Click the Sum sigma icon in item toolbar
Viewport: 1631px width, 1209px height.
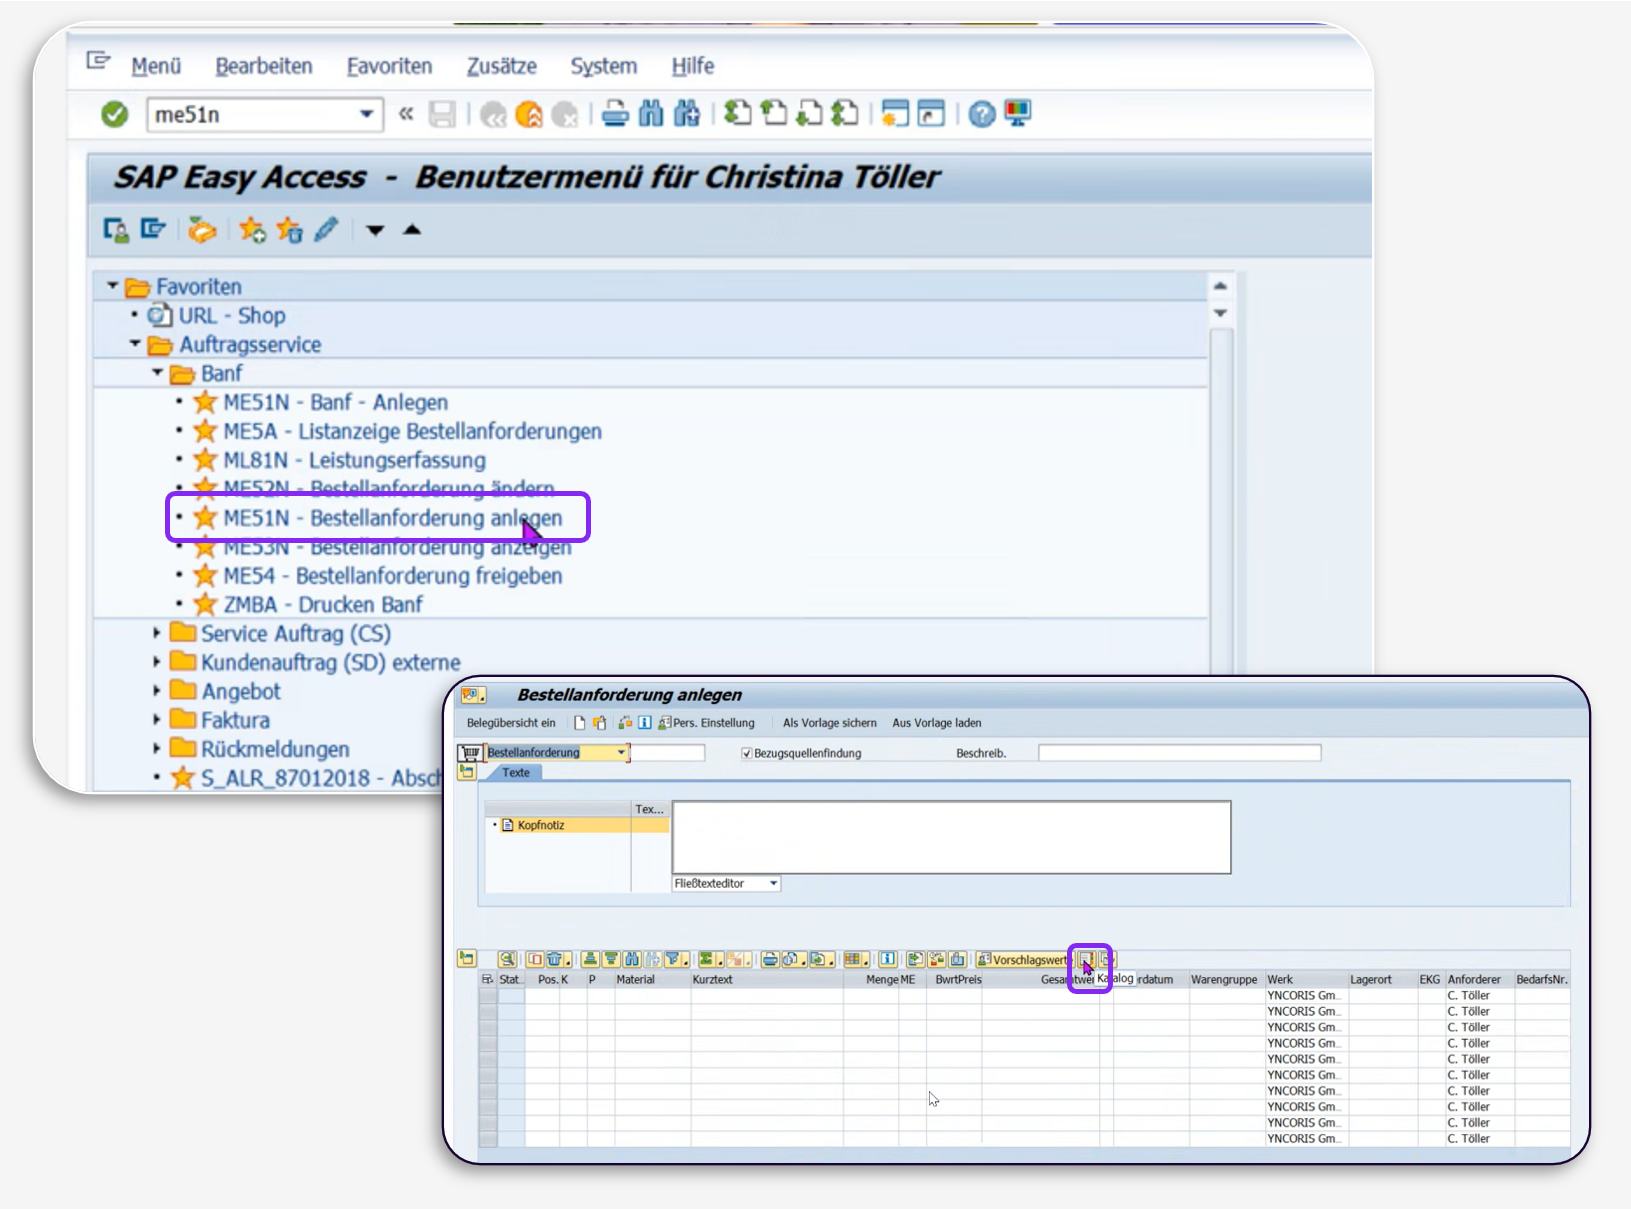pos(706,959)
